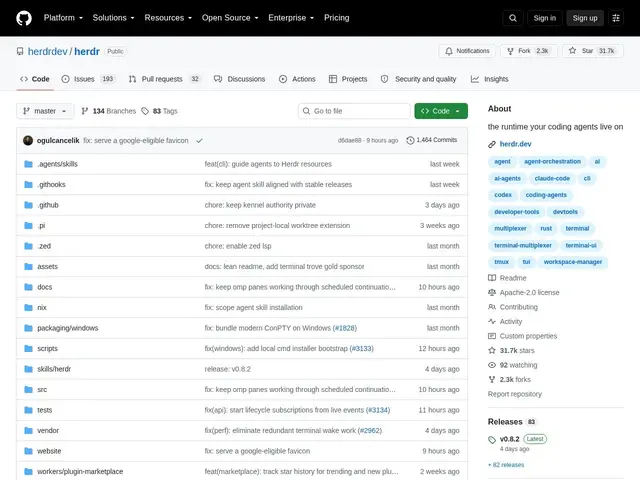This screenshot has width=640, height=480.
Task: Click the history clock icon beside 1,464 Commits
Action: [x=410, y=140]
